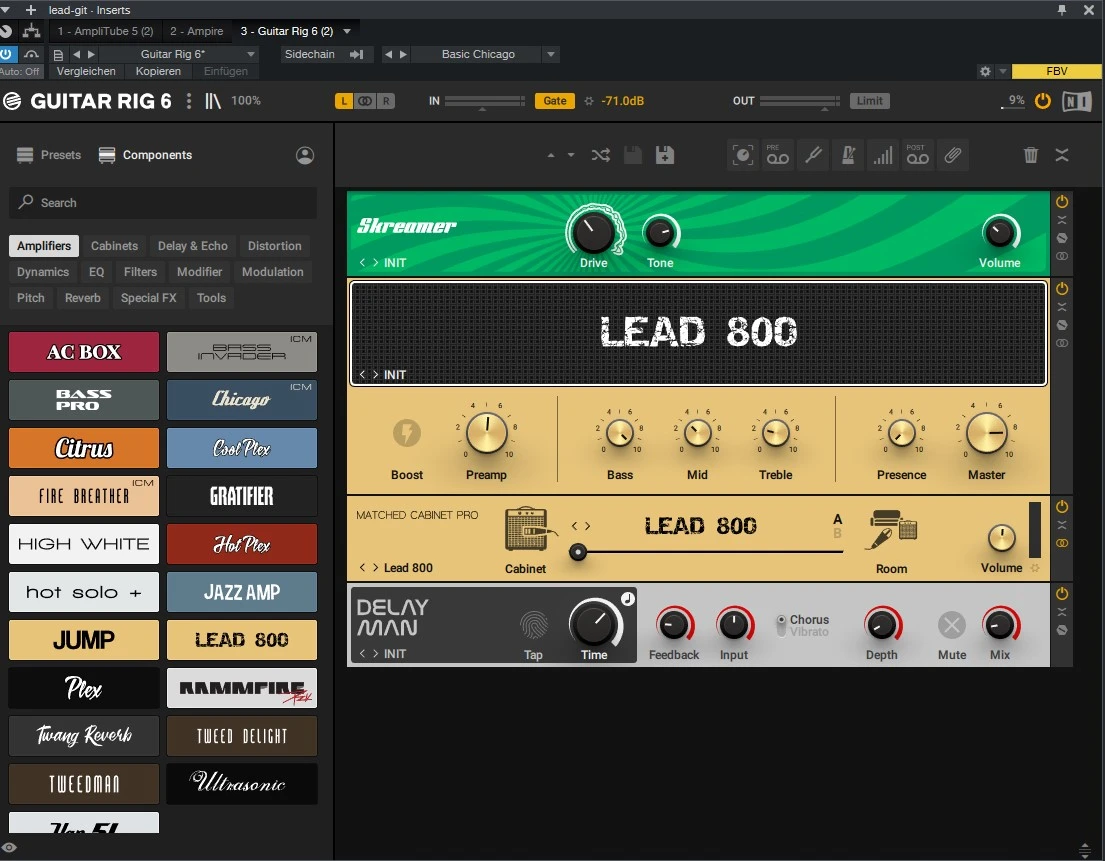Click the shuffle icon in rack toolbar
1105x861 pixels.
pyautogui.click(x=600, y=155)
